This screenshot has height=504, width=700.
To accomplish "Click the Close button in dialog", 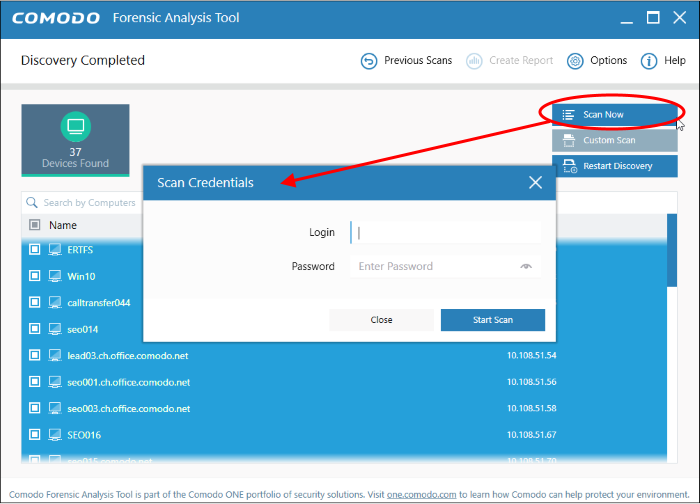I will pyautogui.click(x=381, y=320).
